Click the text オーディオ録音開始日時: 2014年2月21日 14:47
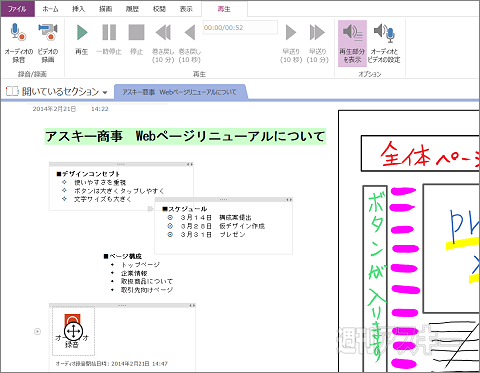This screenshot has width=480, height=373. tap(111, 364)
